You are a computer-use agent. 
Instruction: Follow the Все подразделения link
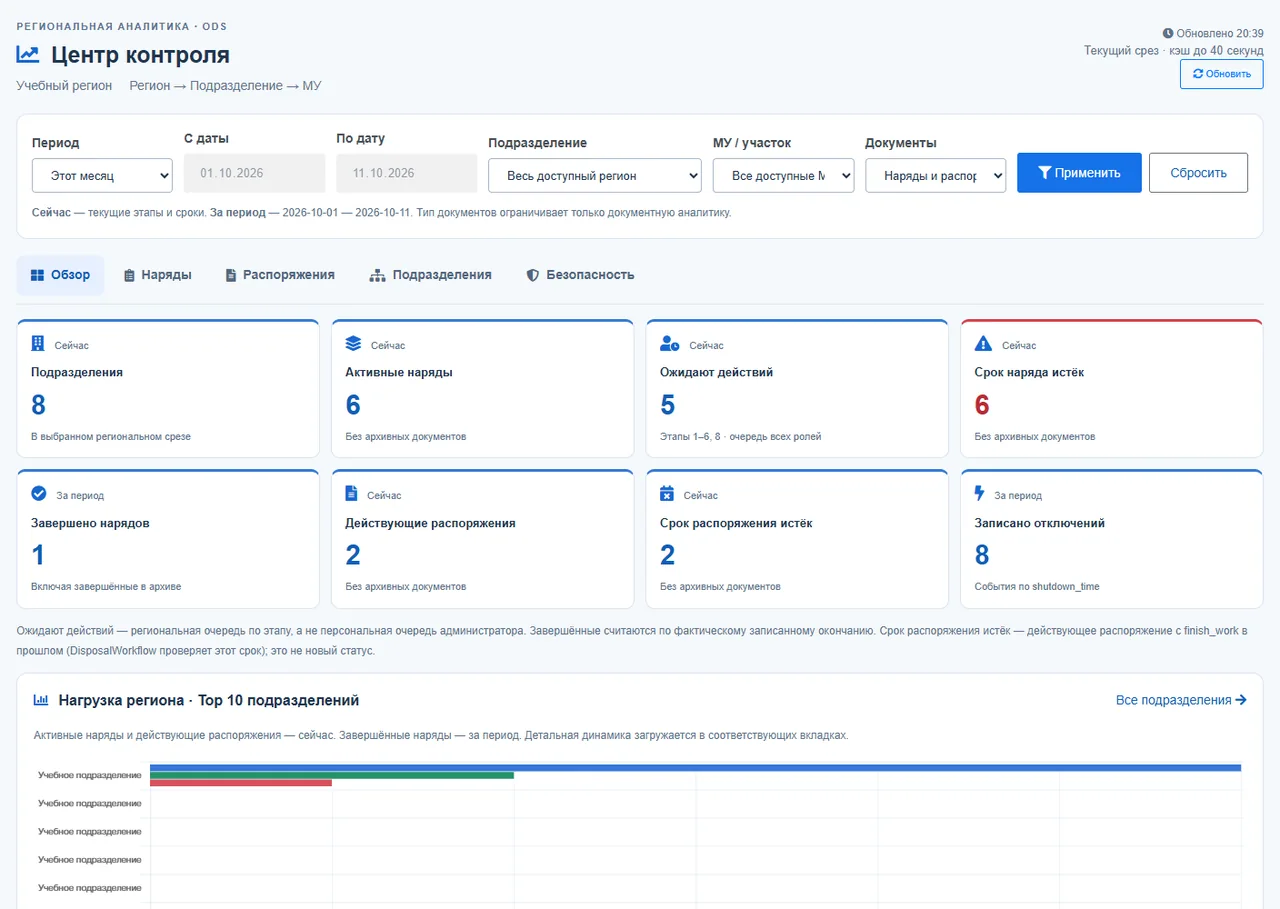pos(1181,700)
